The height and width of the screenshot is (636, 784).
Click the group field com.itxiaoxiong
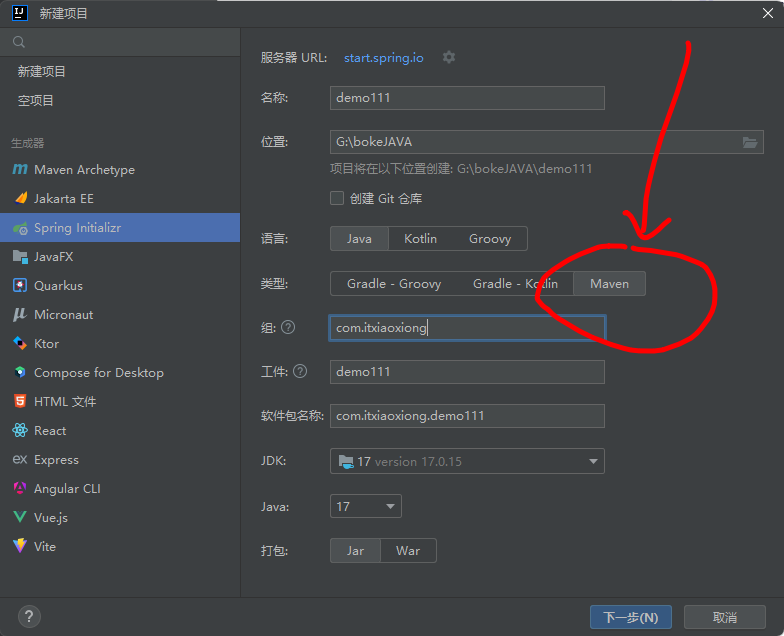[467, 328]
